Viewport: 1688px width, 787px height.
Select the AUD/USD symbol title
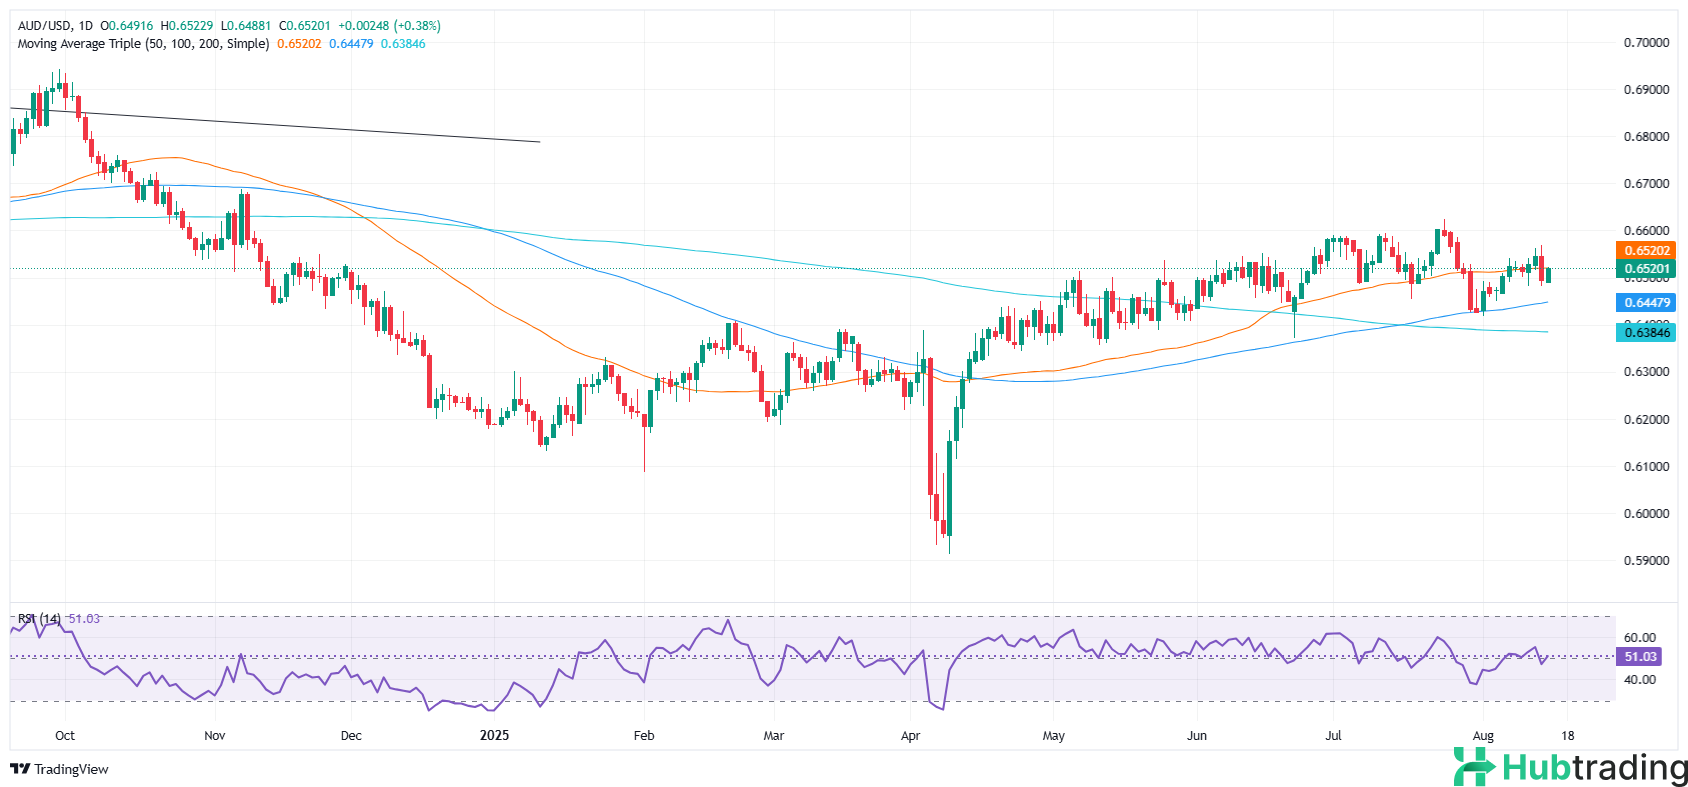tap(45, 26)
